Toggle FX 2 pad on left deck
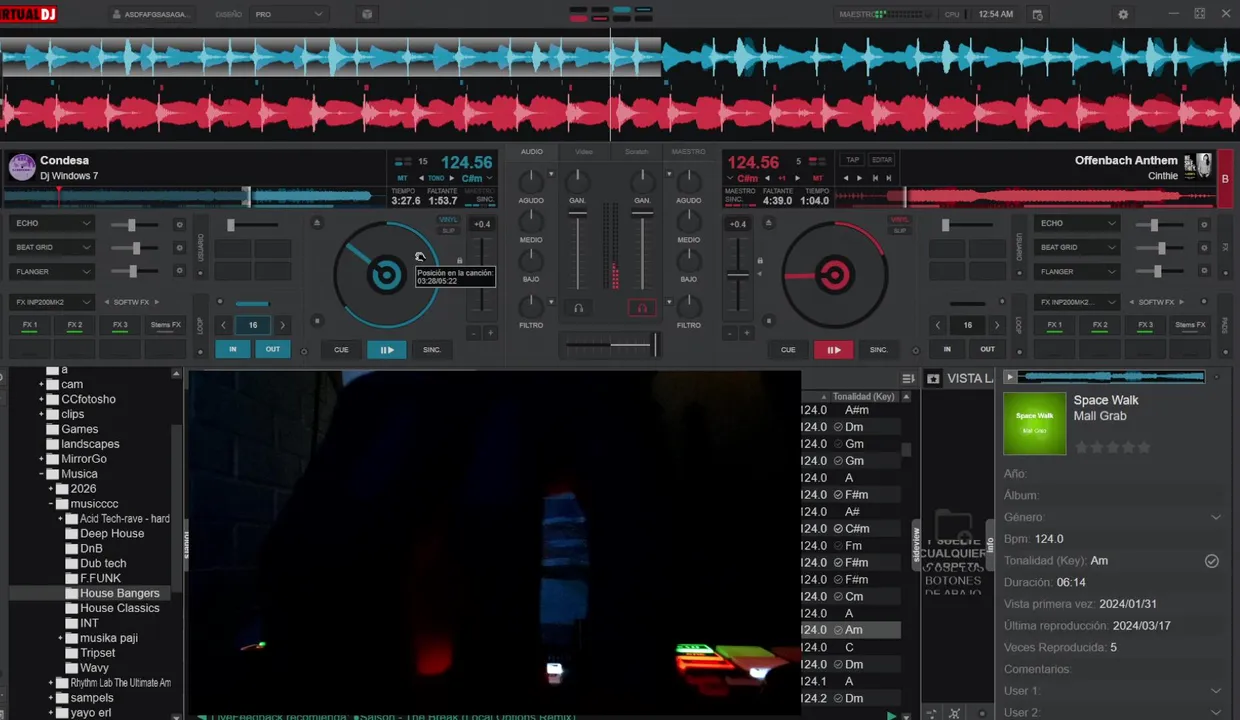 tap(75, 325)
